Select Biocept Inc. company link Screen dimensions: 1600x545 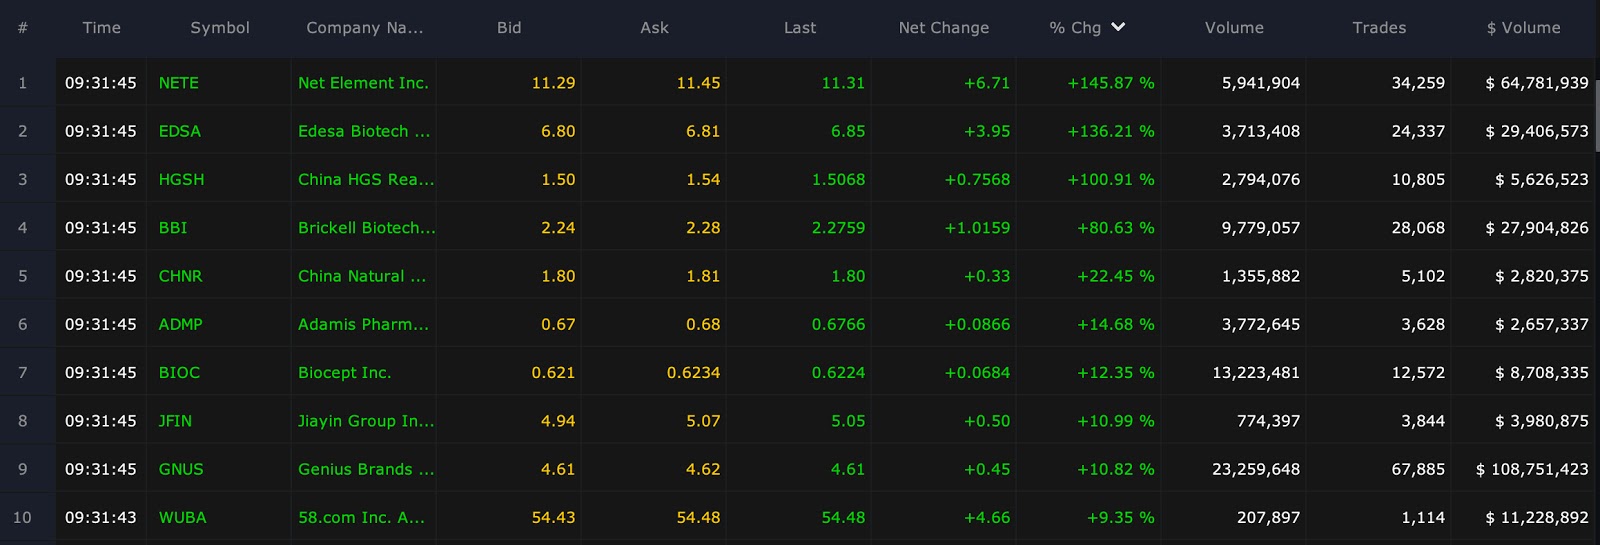click(344, 373)
